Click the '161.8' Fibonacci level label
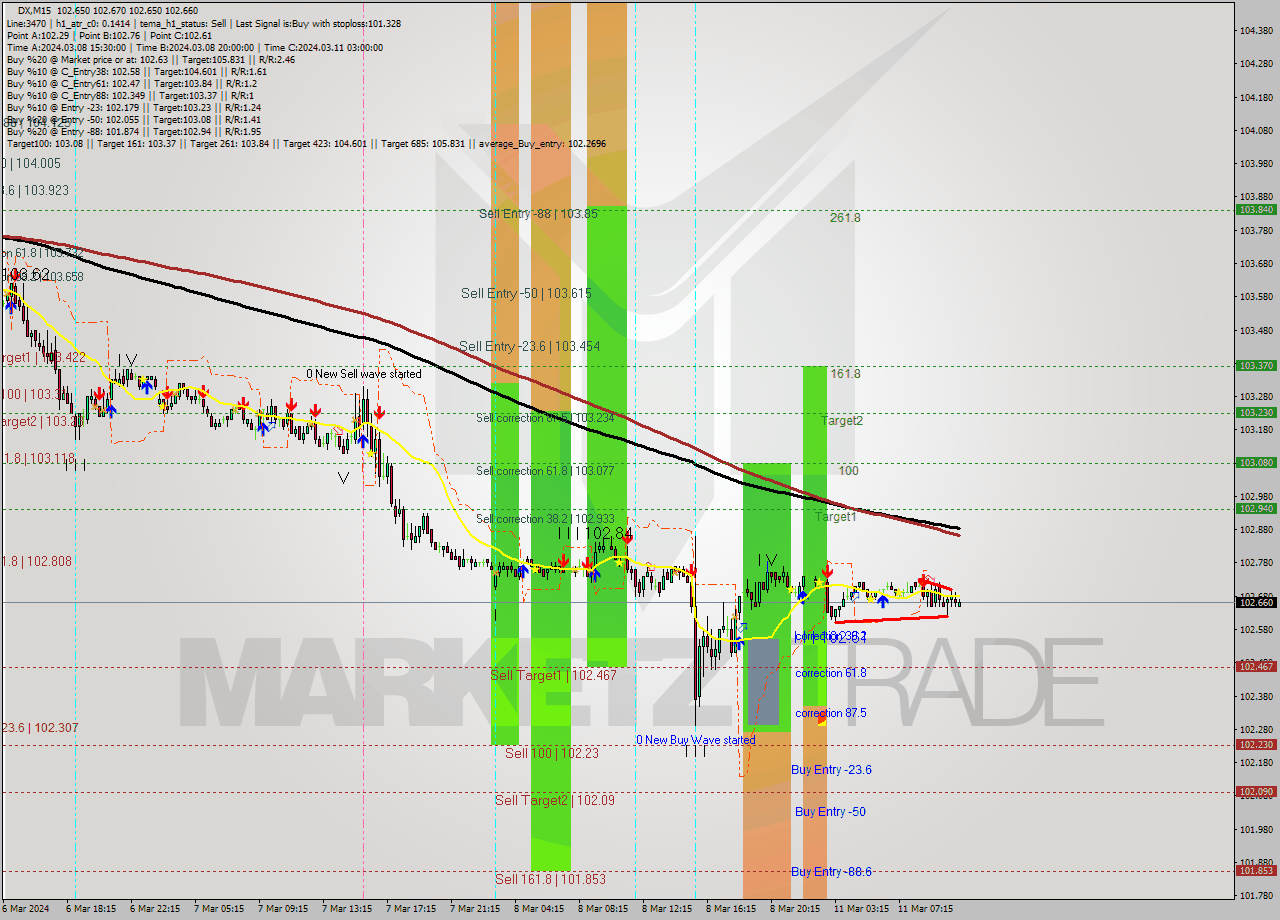Screen dimensions: 1280x920 pyautogui.click(x=845, y=373)
